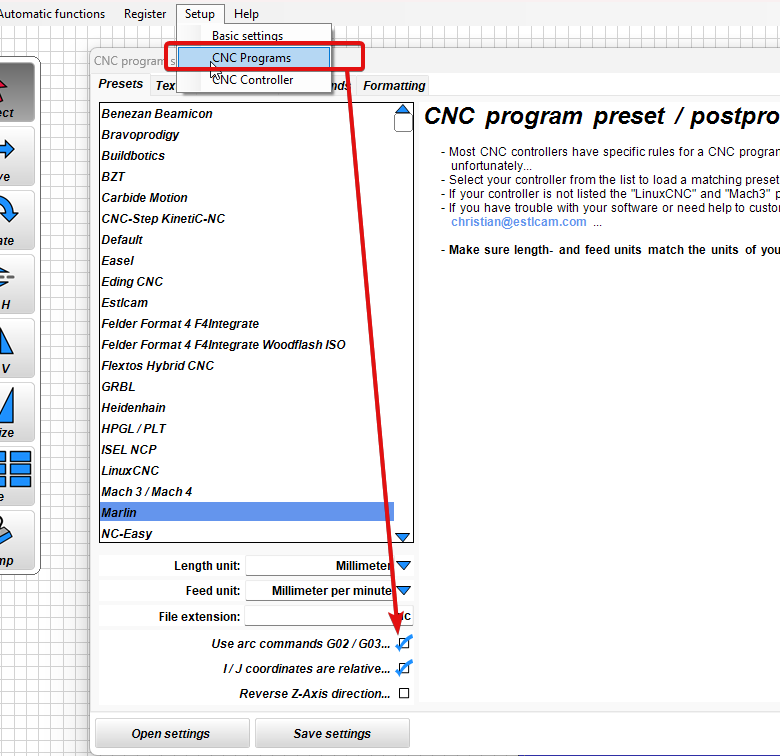Toggle Use arc commands G02/G03 checkbox
Screen dimensions: 780x756
point(404,644)
